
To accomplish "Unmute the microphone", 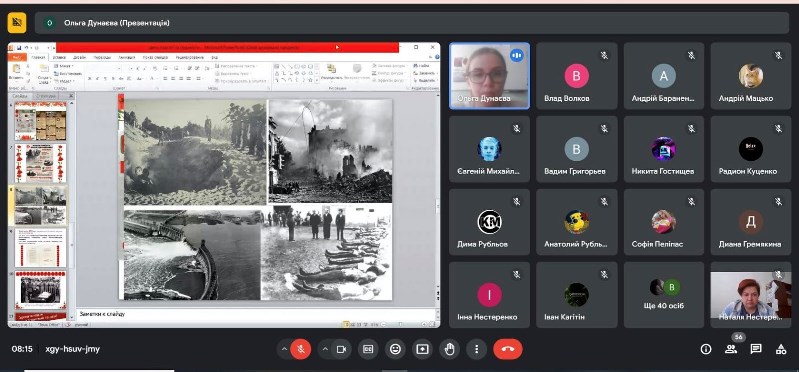I will [301, 349].
